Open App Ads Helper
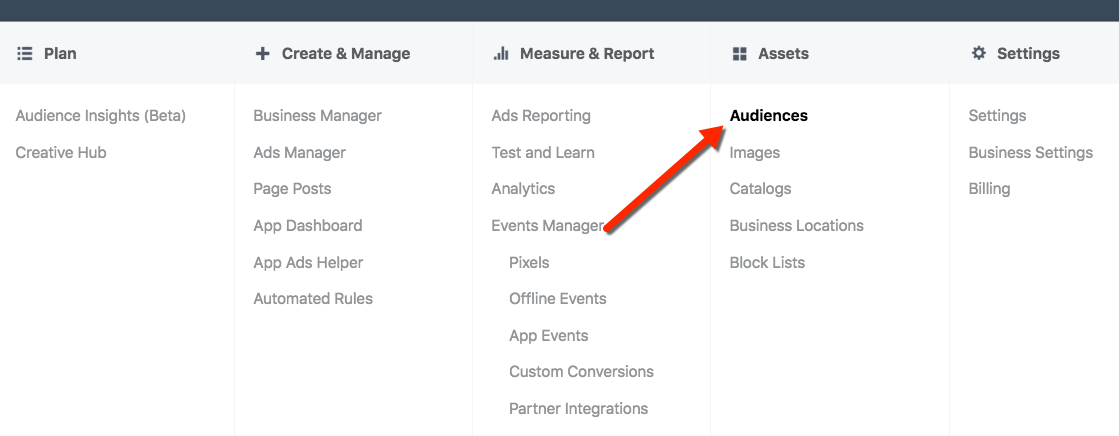 (308, 263)
